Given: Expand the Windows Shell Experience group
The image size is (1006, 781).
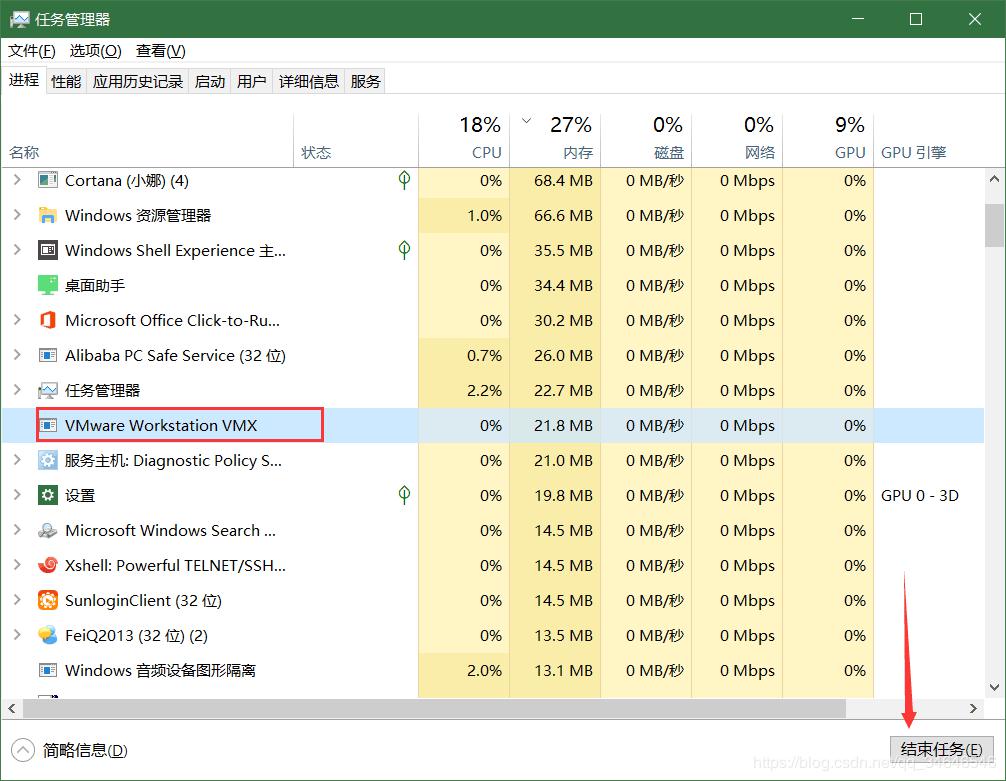Looking at the screenshot, I should (x=17, y=250).
